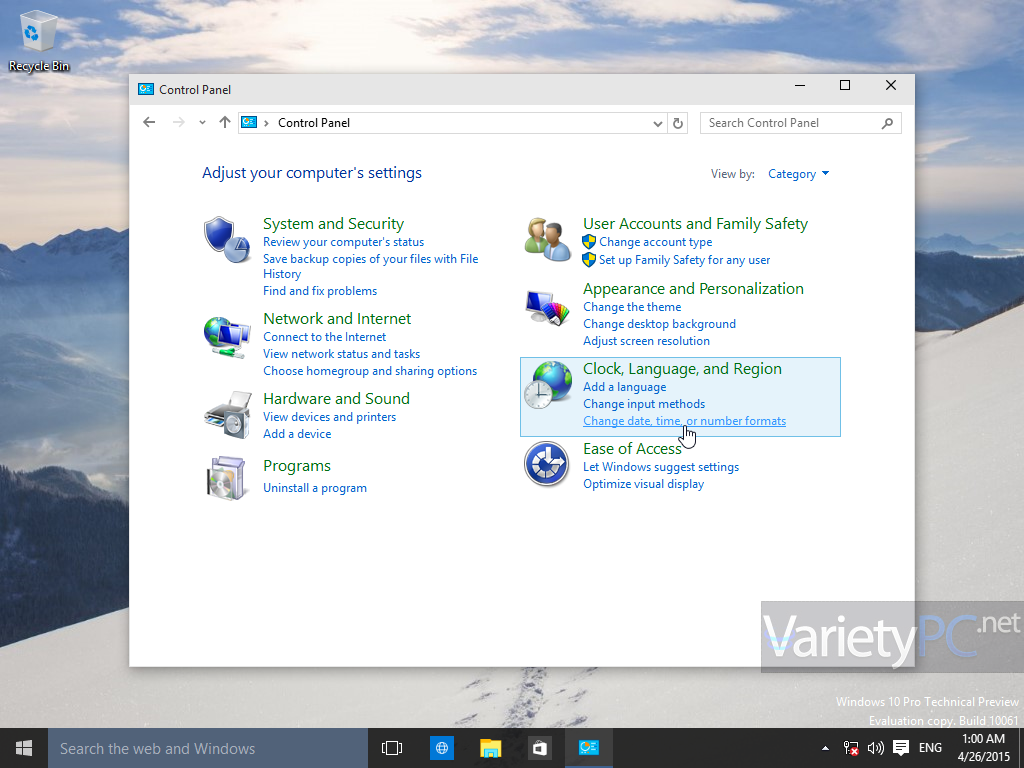
Task: Open the Network and Internet category
Action: (x=337, y=318)
